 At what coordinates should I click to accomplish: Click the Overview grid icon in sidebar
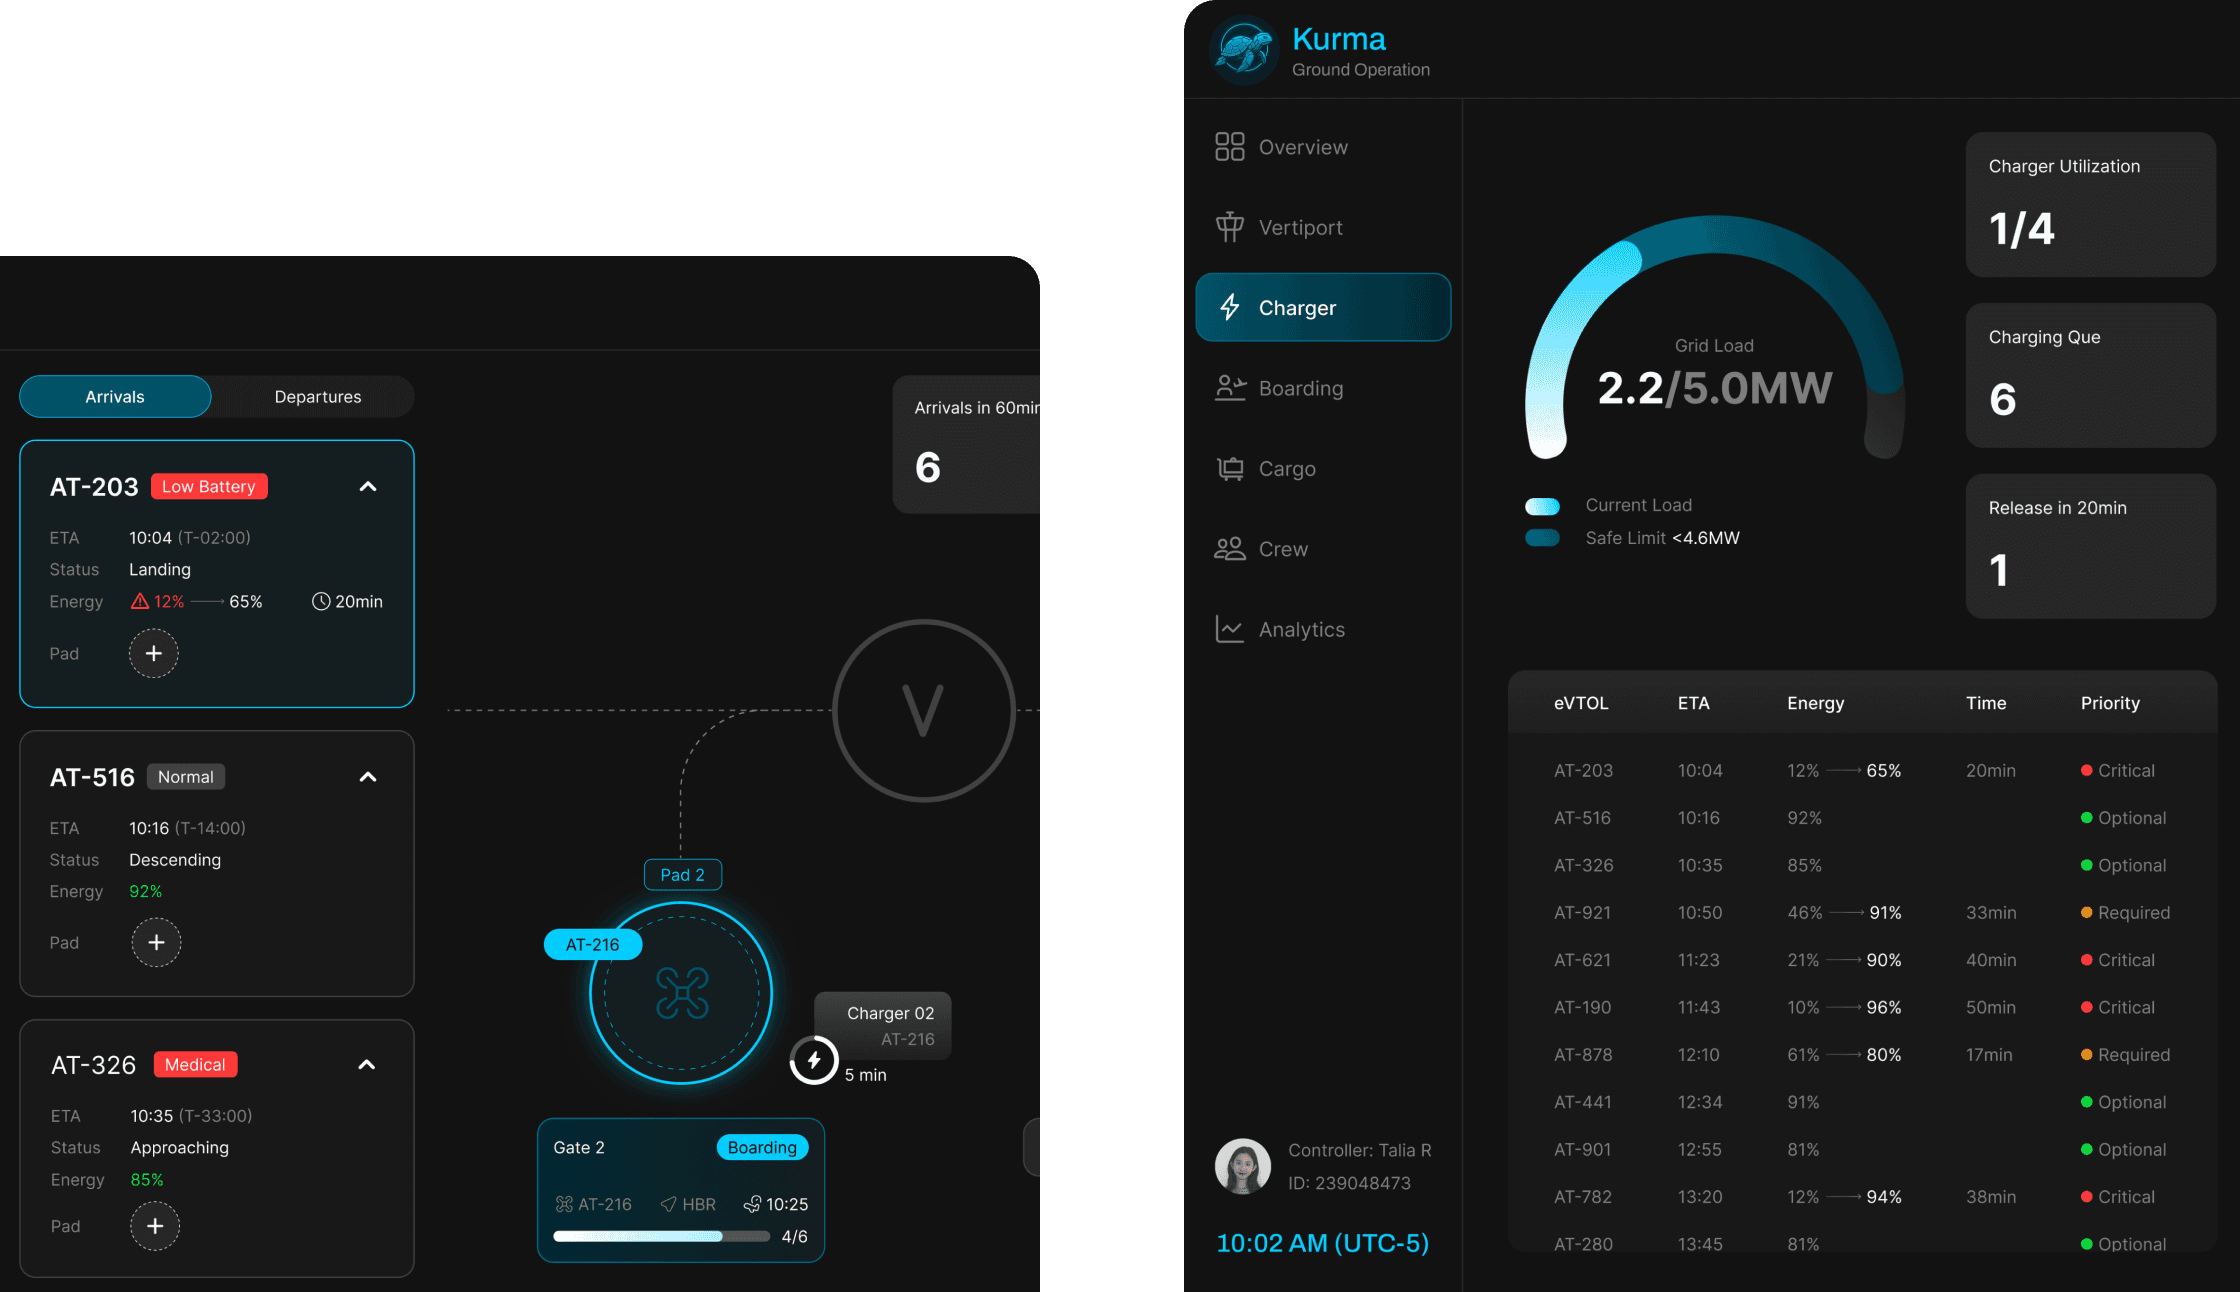1230,147
